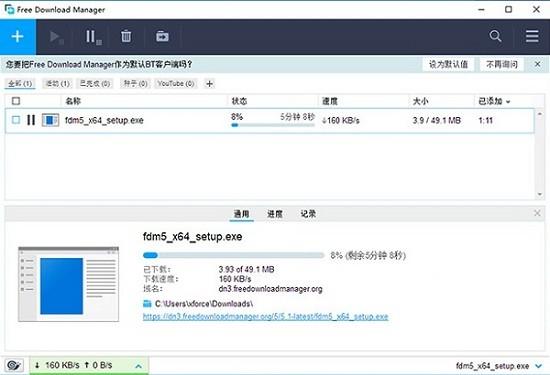Switch to the log details tab
The height and width of the screenshot is (375, 550).
click(308, 214)
